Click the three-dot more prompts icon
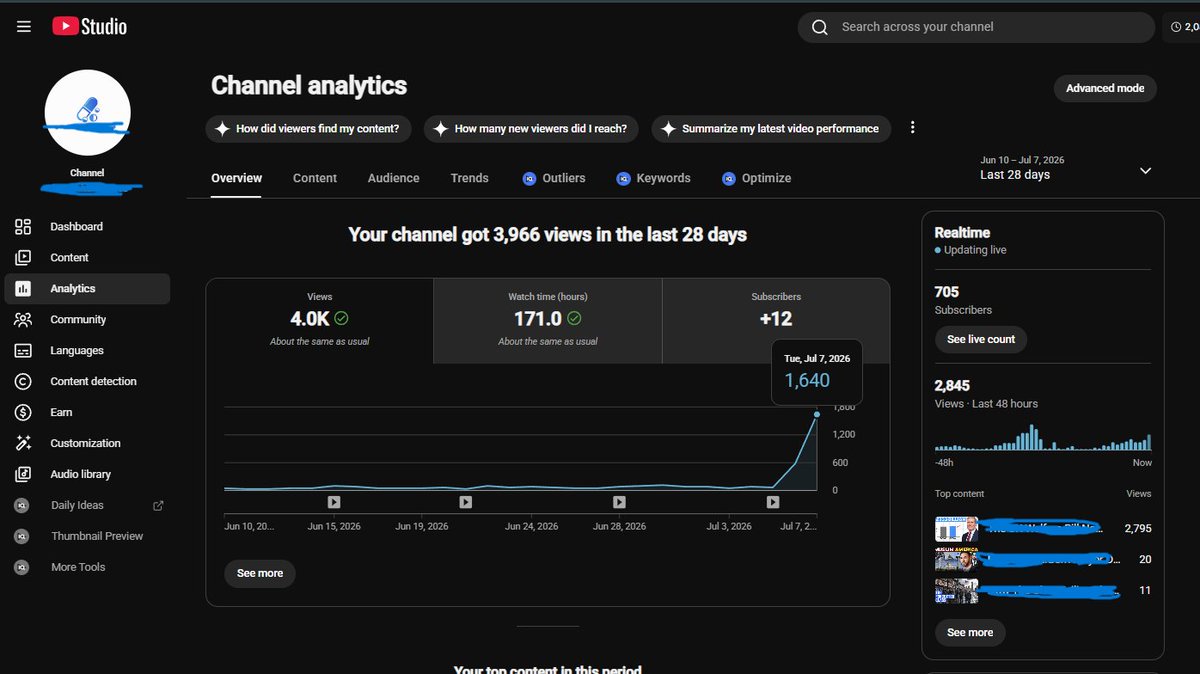 912,128
